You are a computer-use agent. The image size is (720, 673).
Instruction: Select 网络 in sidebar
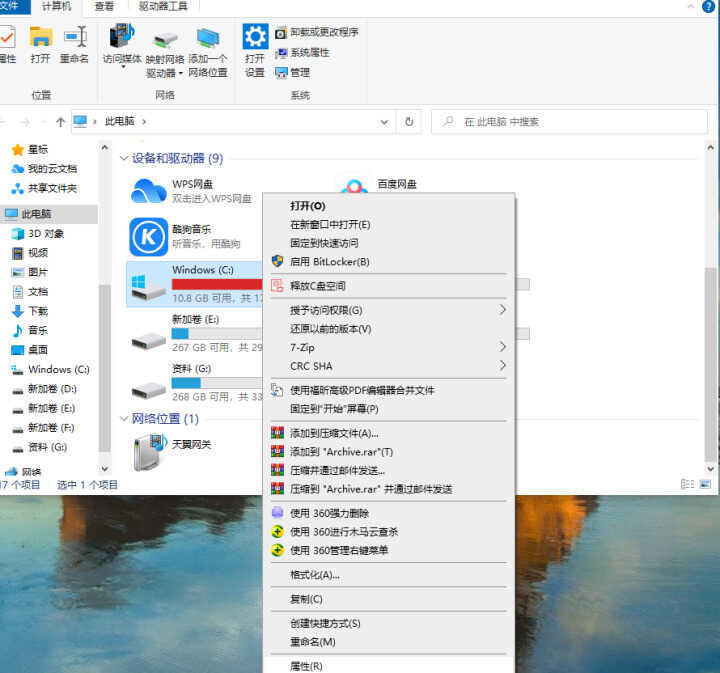tap(23, 471)
